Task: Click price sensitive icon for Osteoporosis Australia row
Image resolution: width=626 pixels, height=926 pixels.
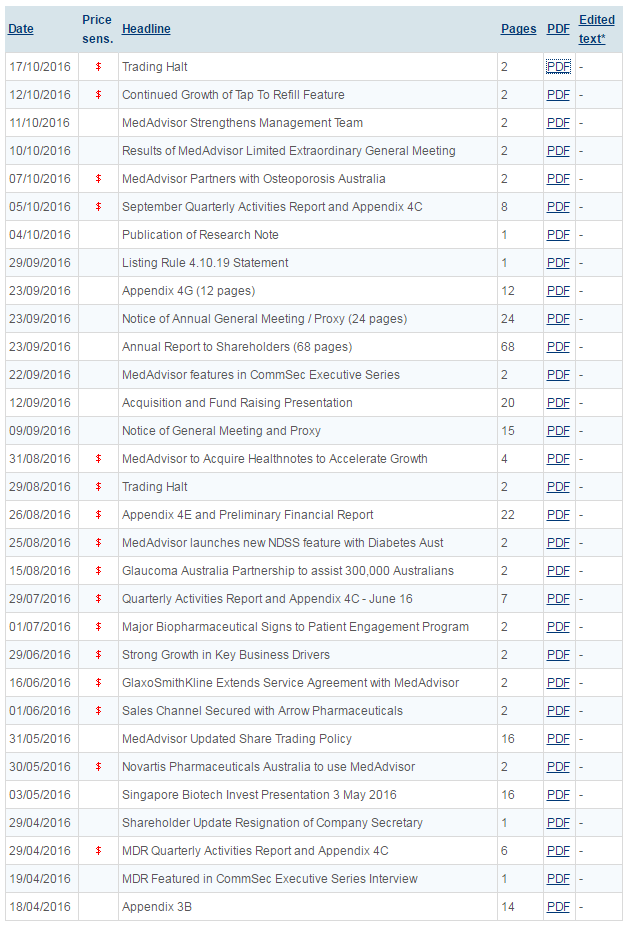Action: 98,179
